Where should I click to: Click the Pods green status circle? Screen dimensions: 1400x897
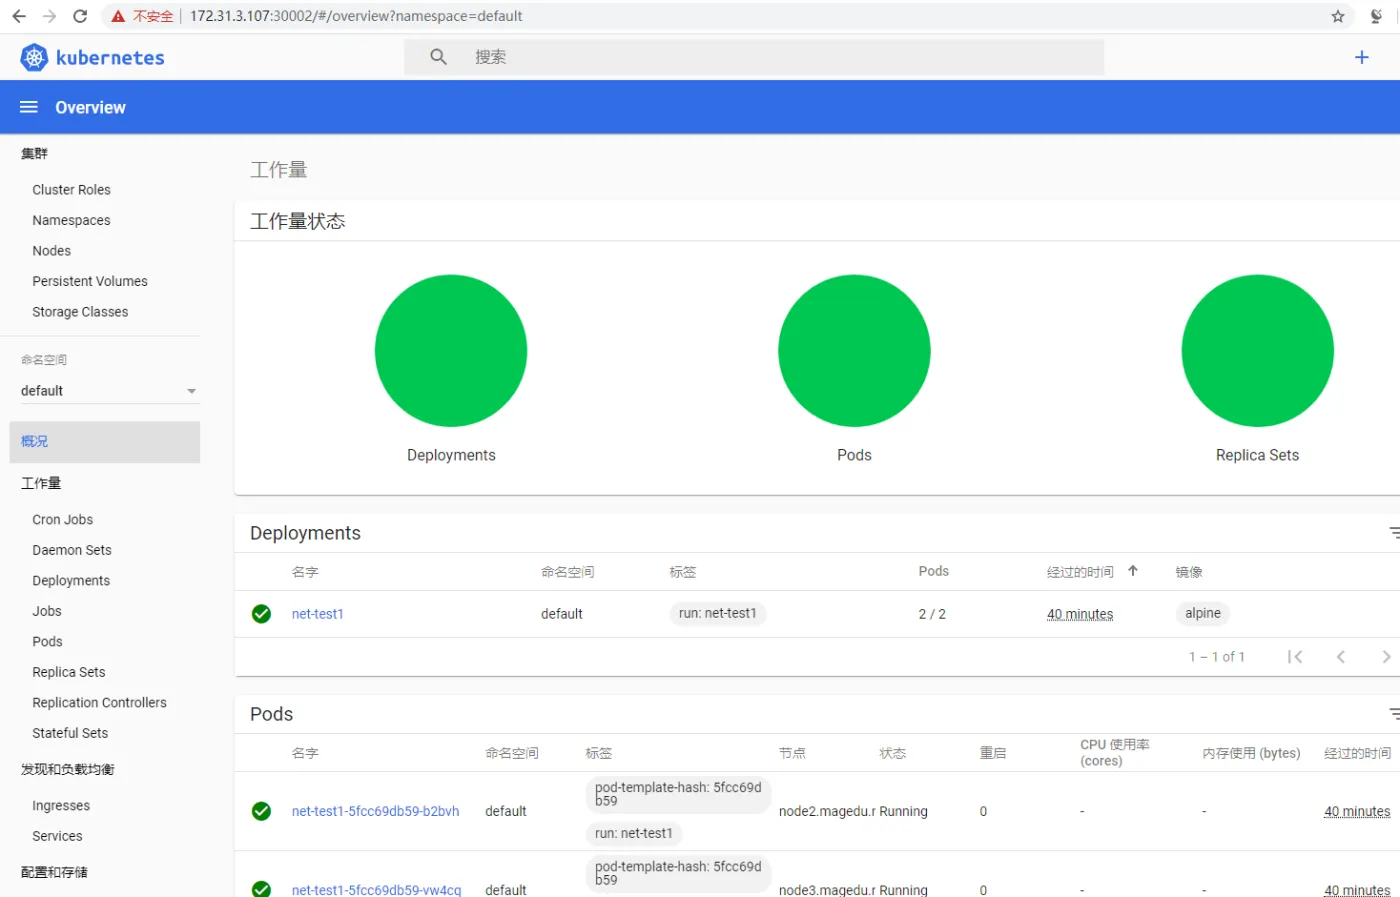click(x=854, y=351)
